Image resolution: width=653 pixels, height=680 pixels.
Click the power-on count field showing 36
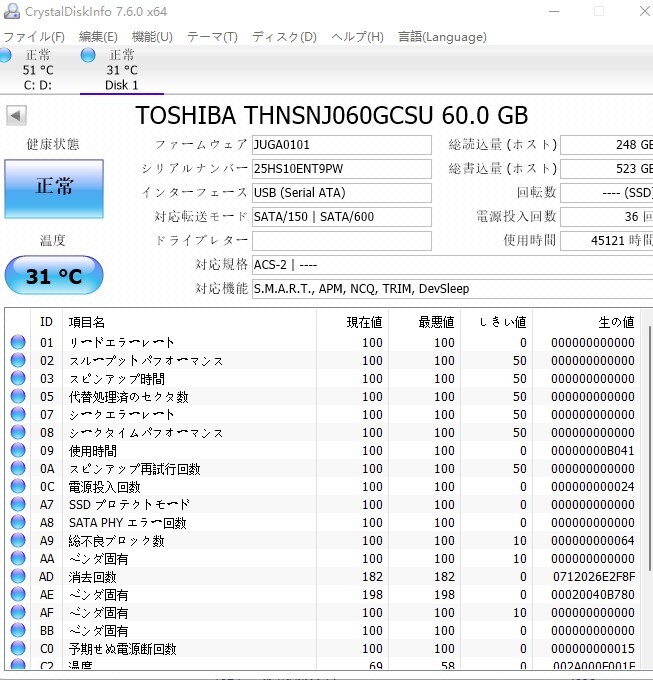(x=607, y=217)
